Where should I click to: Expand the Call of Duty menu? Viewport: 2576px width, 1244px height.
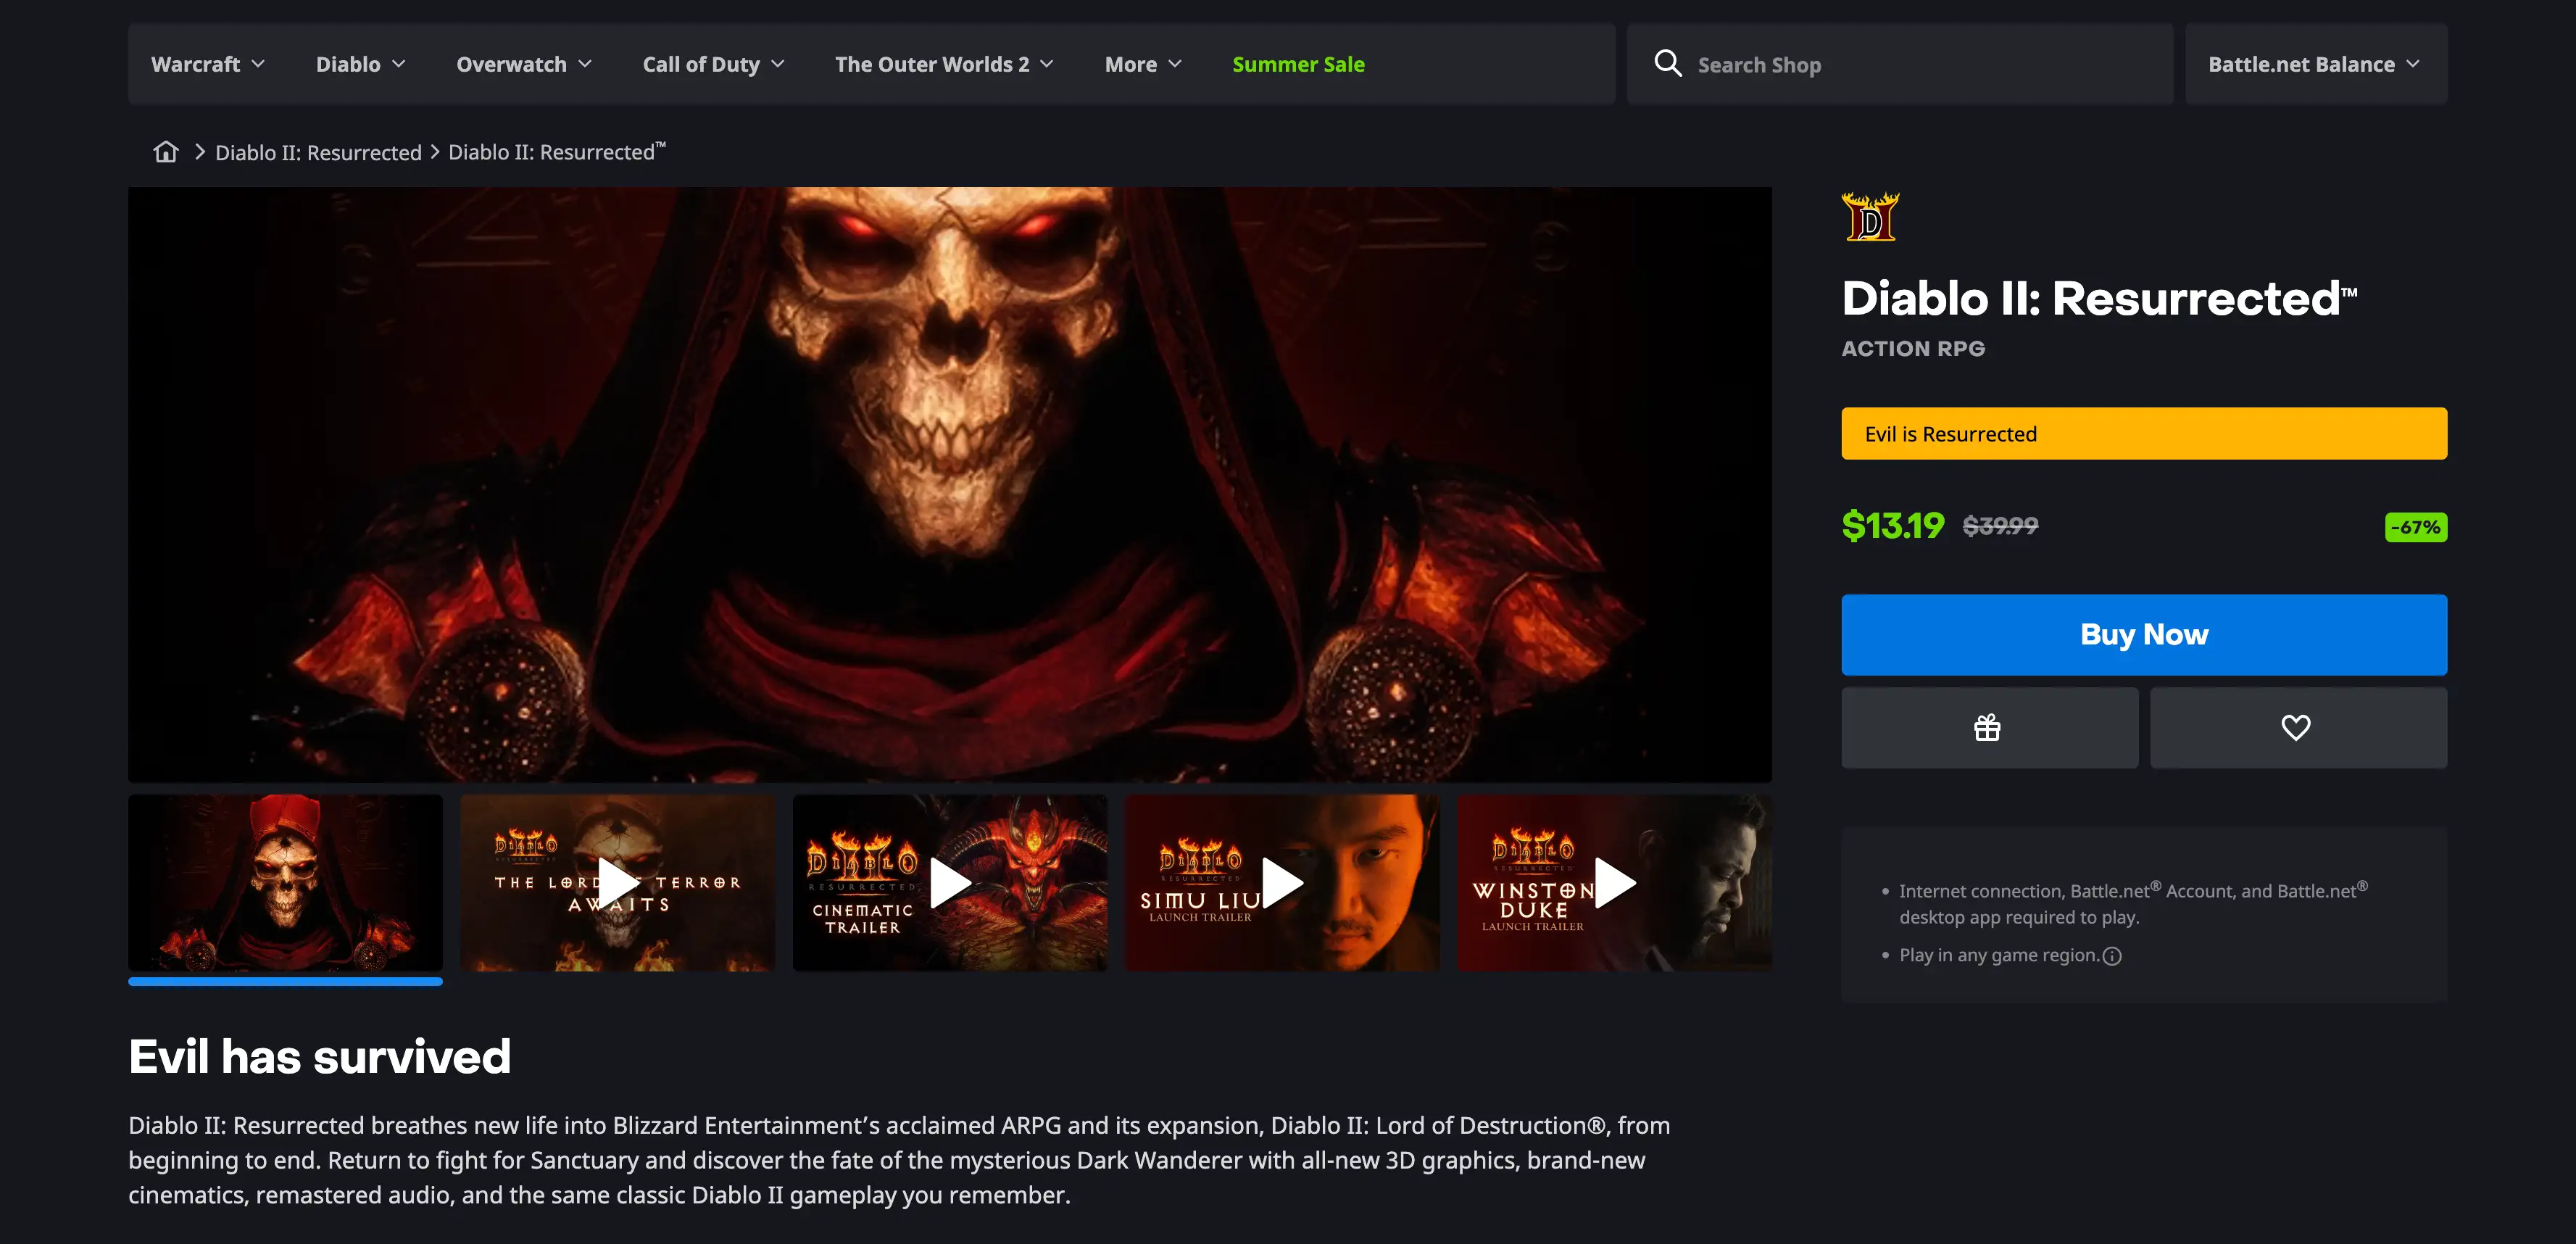click(714, 64)
